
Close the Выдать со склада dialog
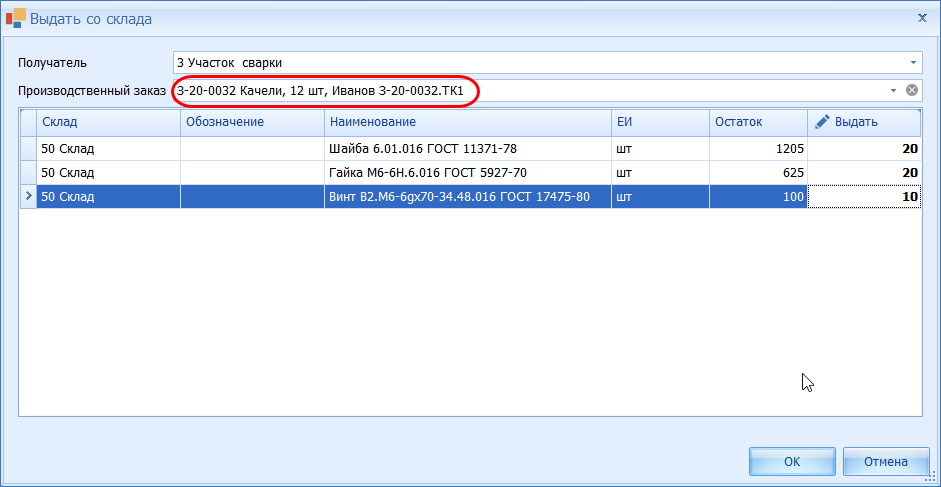click(921, 18)
